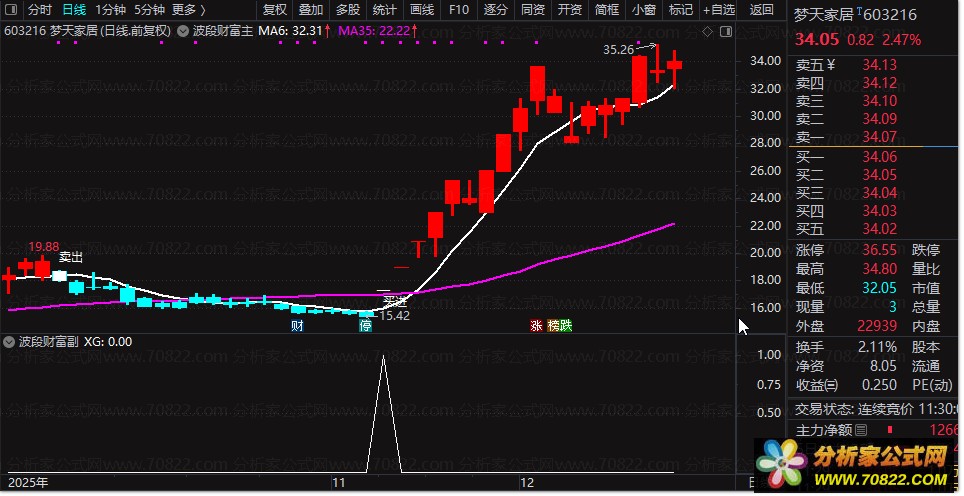Open the 主力净额 list icon
Image resolution: width=964 pixels, height=496 pixels.
(861, 430)
